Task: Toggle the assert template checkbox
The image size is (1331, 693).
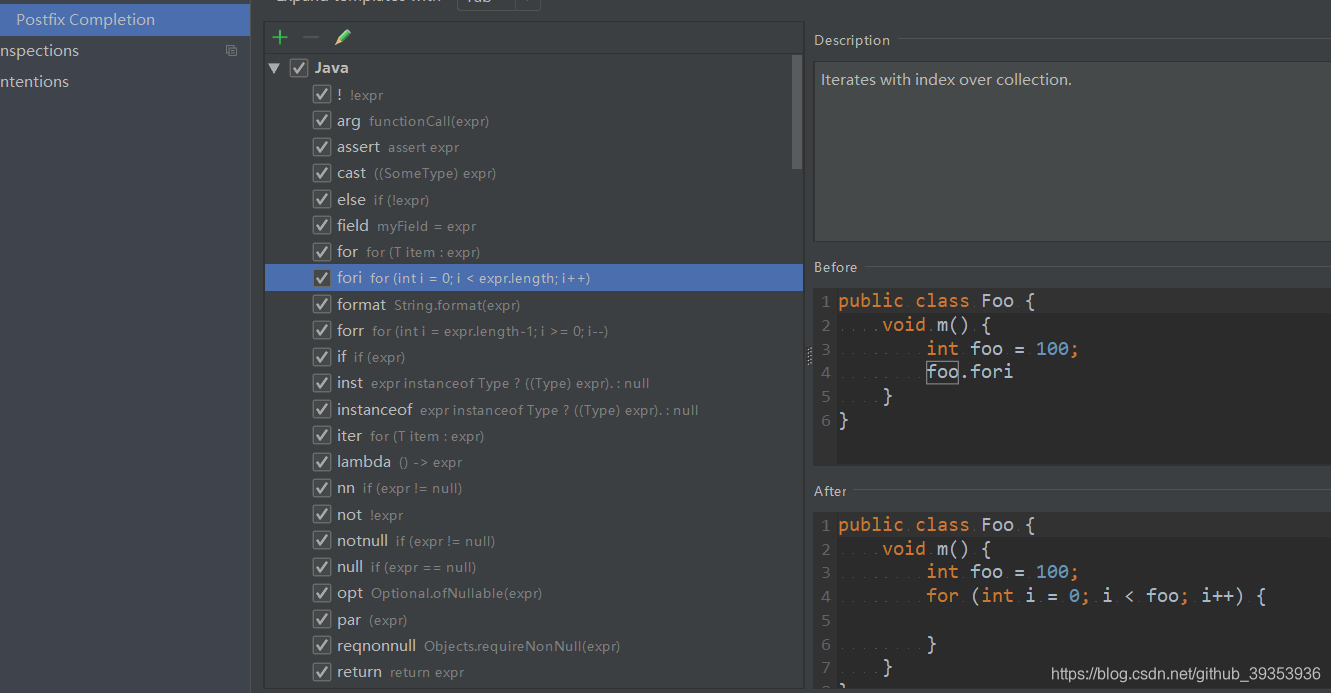Action: (x=322, y=147)
